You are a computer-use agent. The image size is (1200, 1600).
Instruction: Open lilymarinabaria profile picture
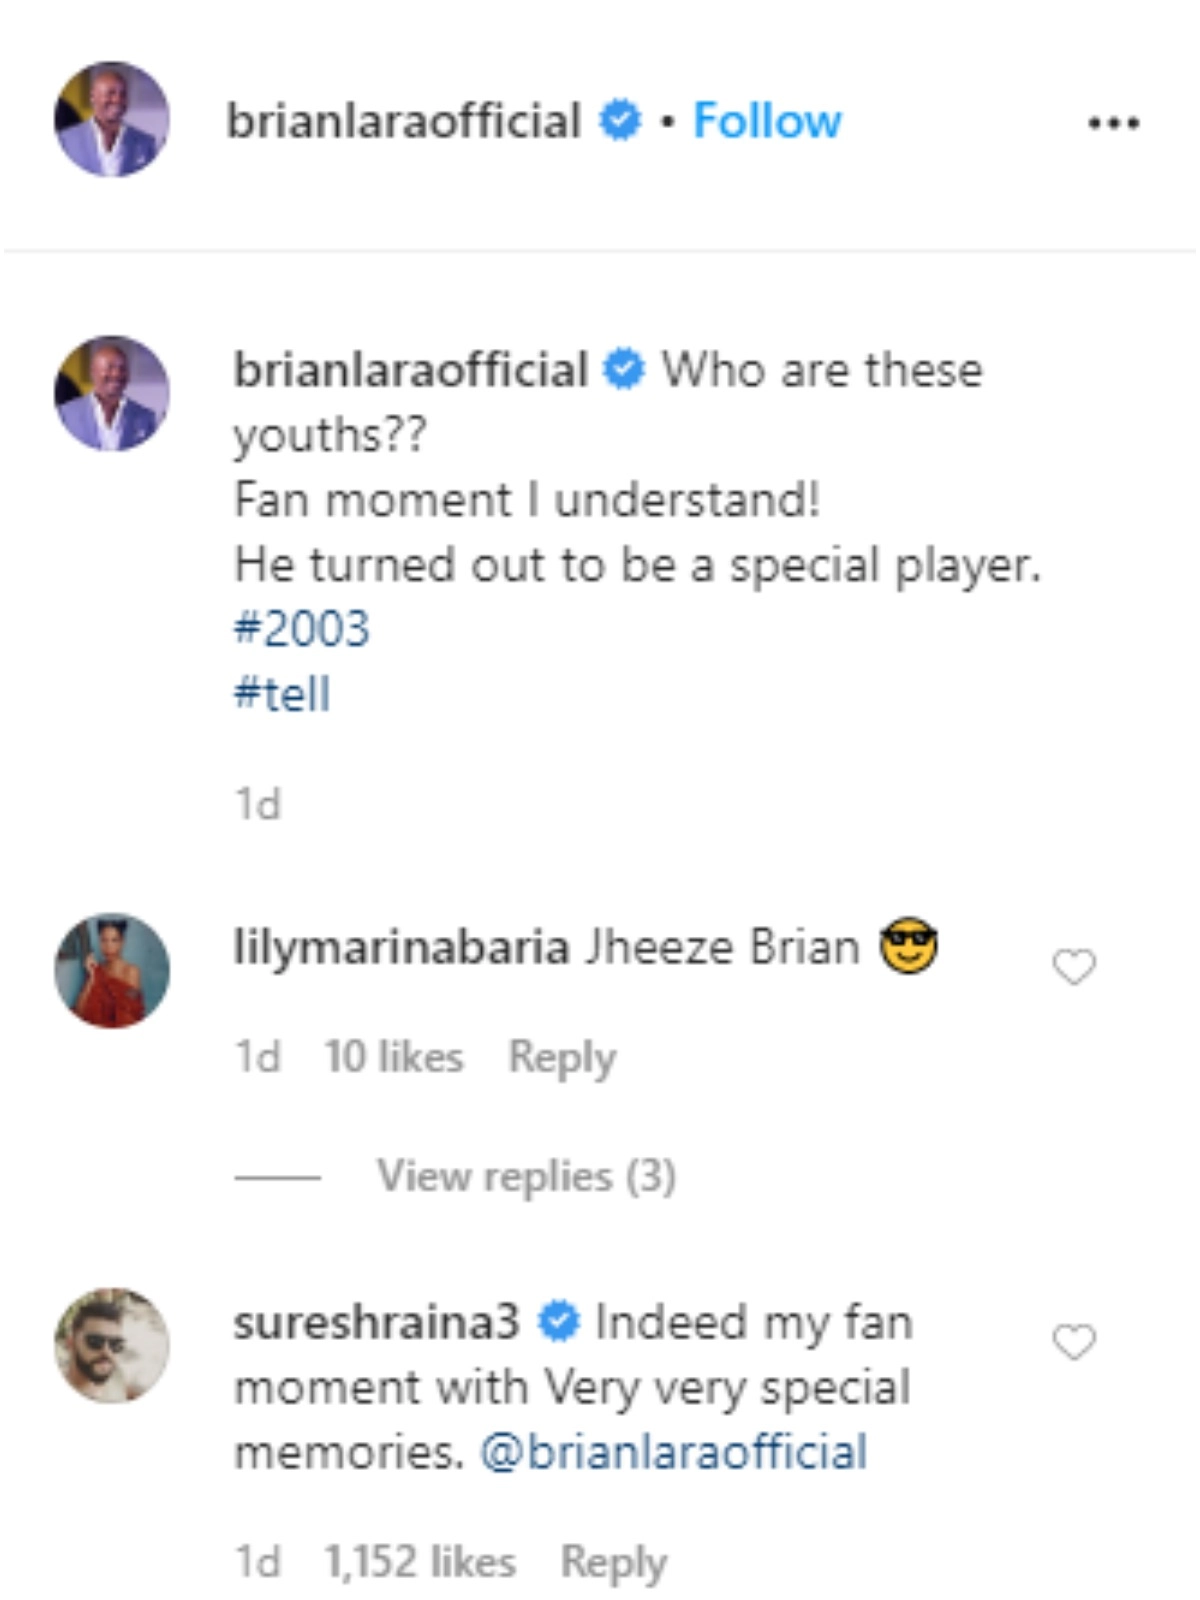[111, 970]
